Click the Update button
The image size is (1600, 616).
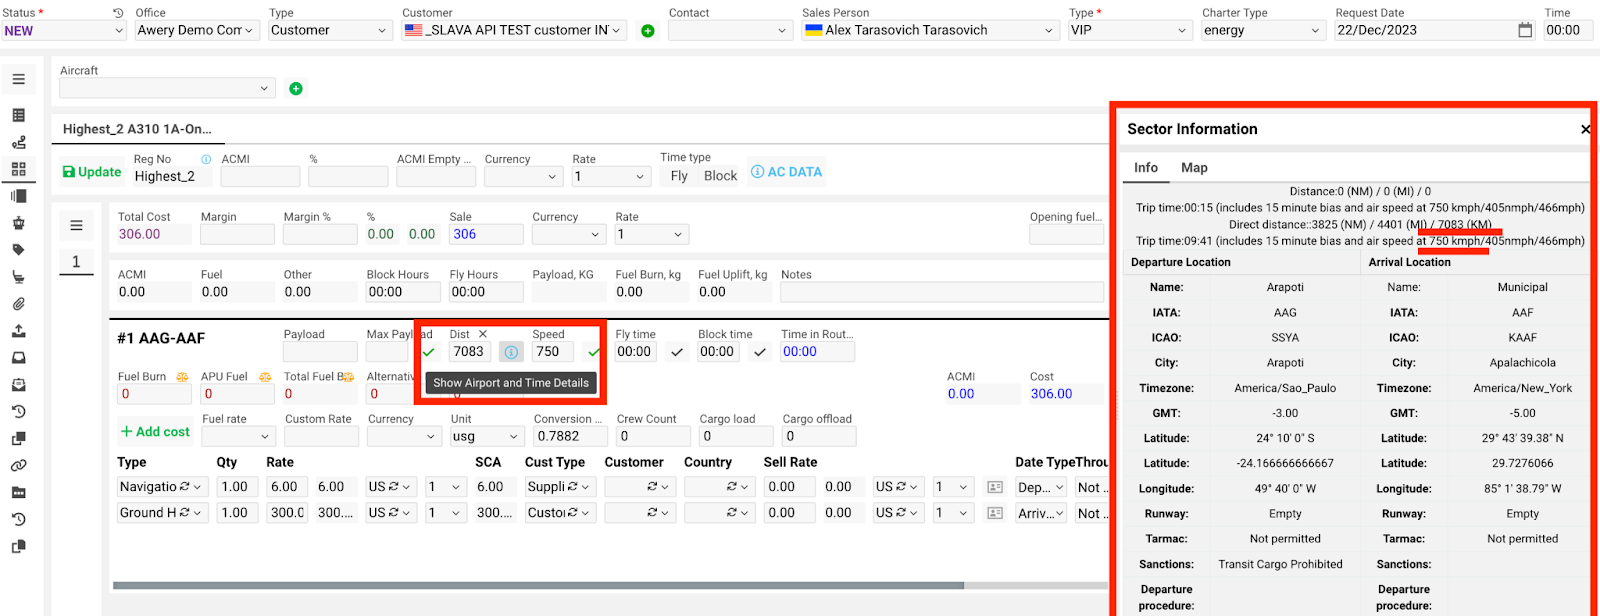(92, 172)
